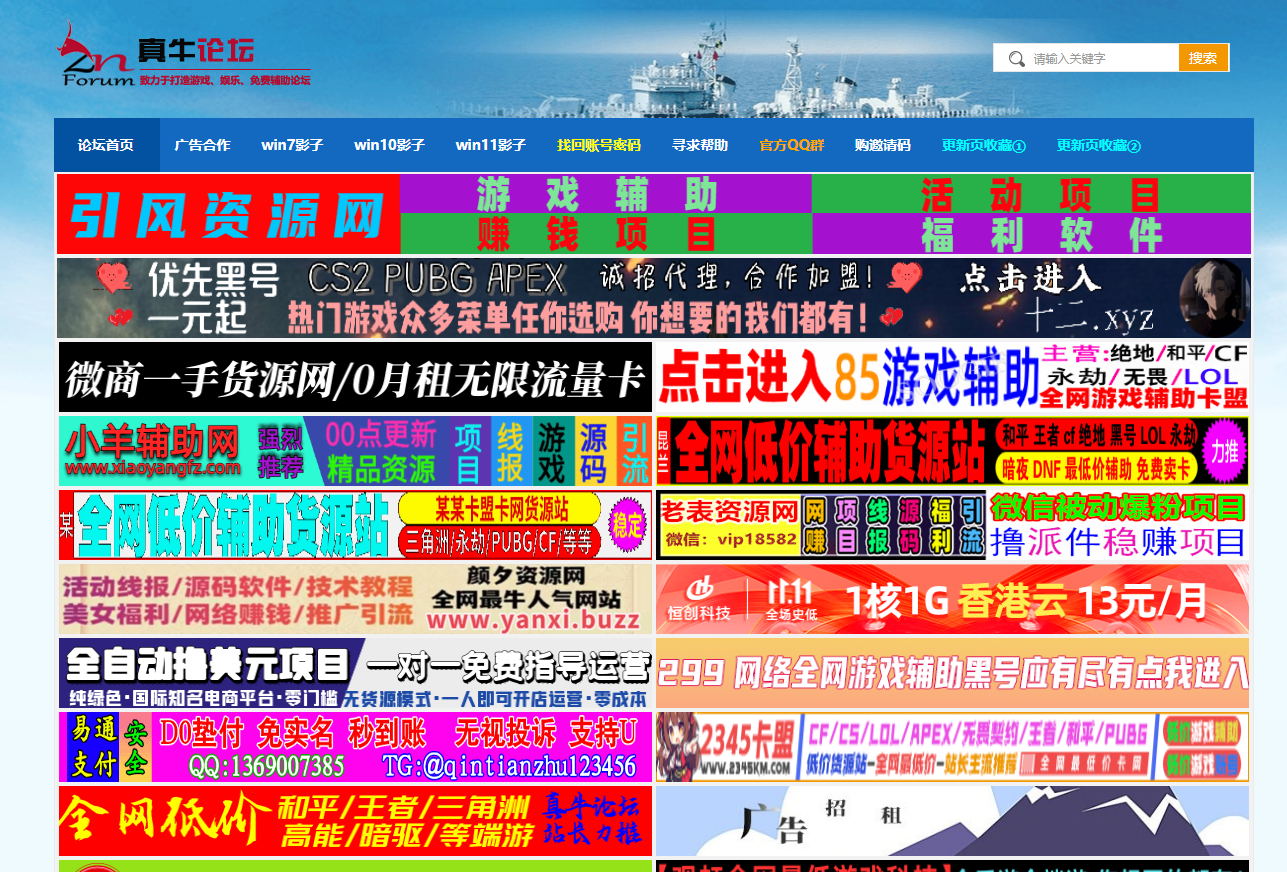Open 易通支付 D0垫付 banner
The width and height of the screenshot is (1287, 872).
coord(355,747)
